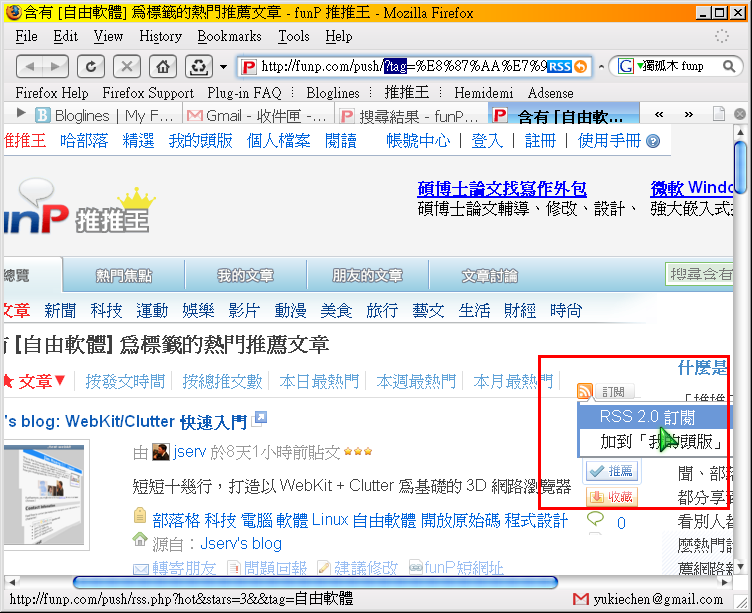Click the new blank tab page icon

718,114
